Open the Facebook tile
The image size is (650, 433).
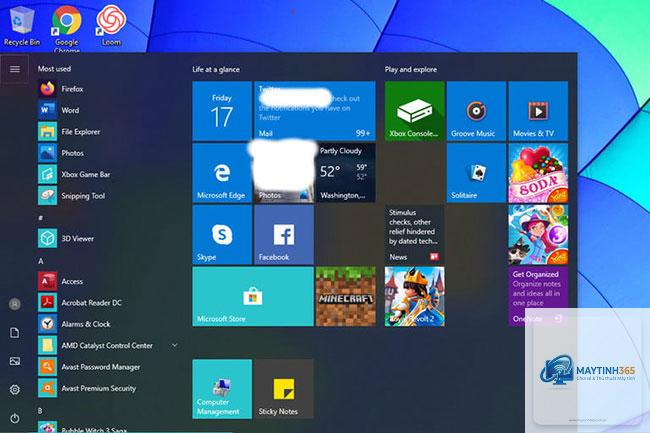click(284, 235)
